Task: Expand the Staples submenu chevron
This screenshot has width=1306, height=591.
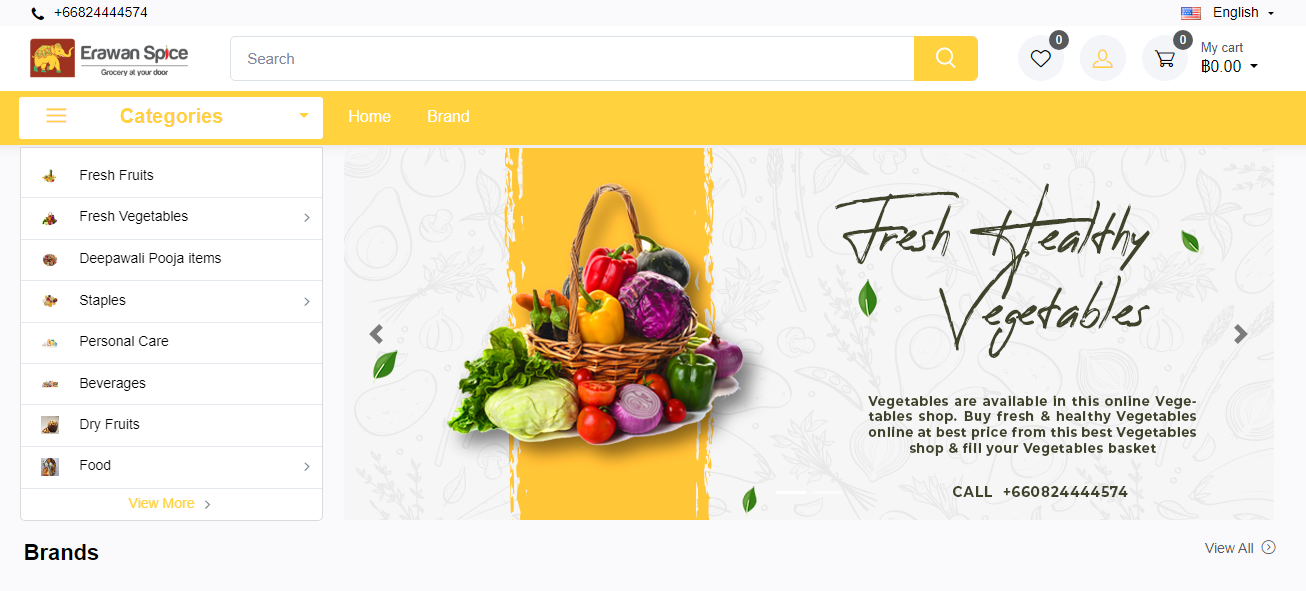Action: [307, 301]
